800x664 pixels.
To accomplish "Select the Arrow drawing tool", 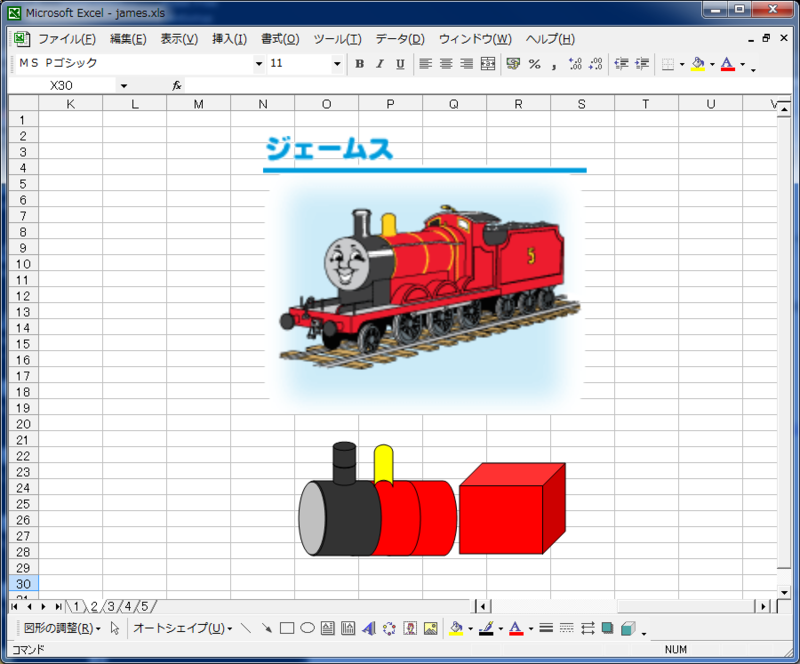I will tap(266, 628).
